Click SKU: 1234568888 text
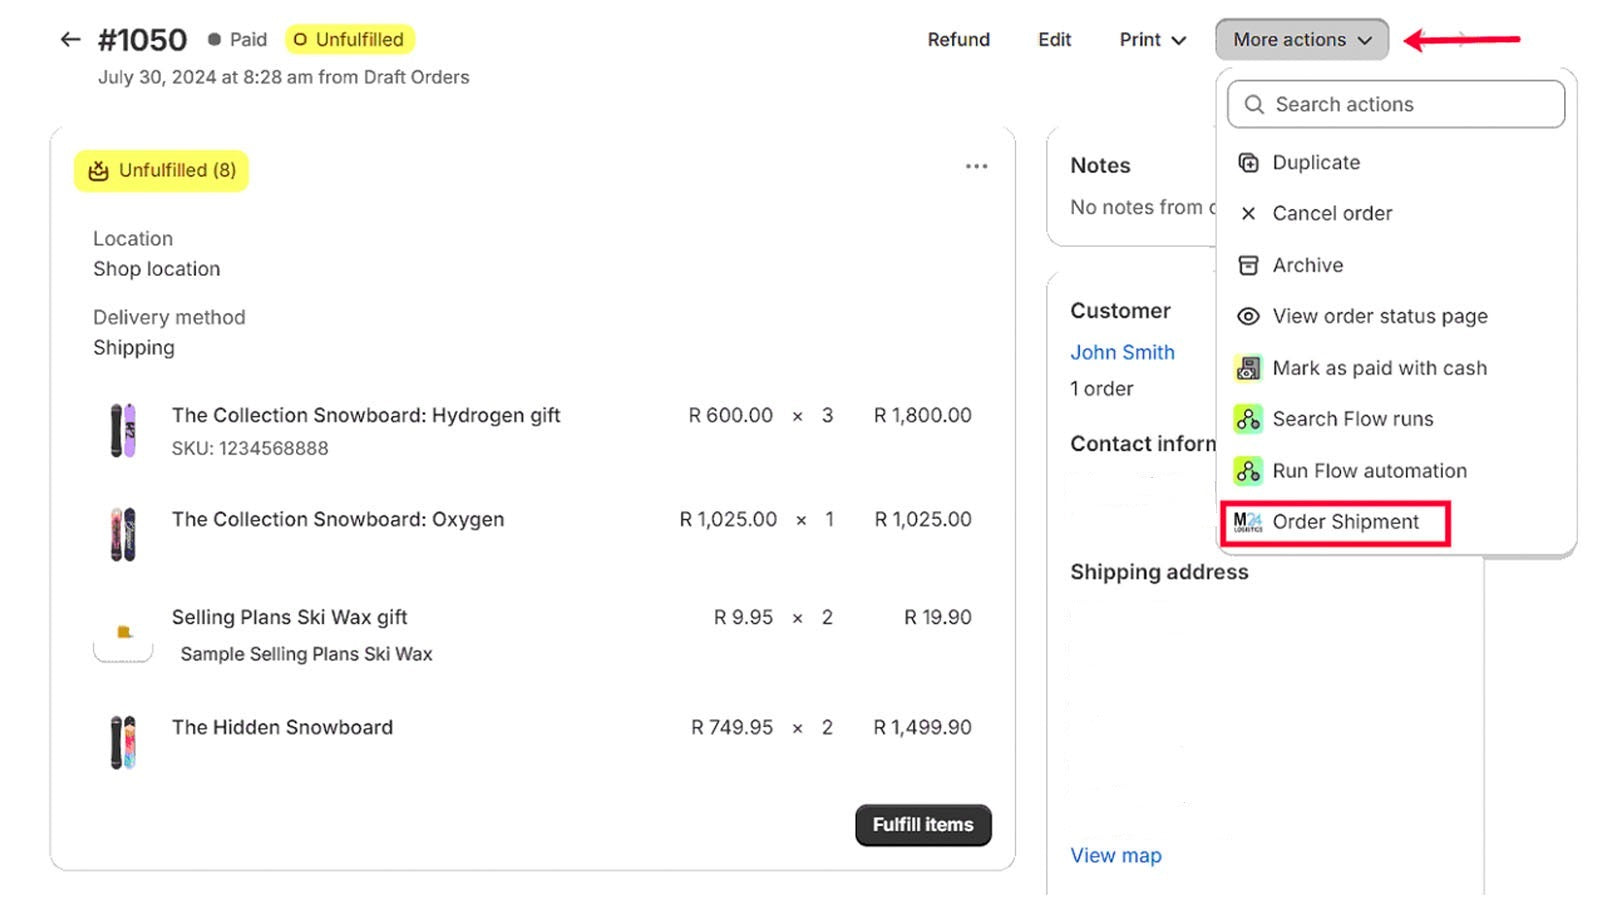1600x900 pixels. tap(250, 448)
